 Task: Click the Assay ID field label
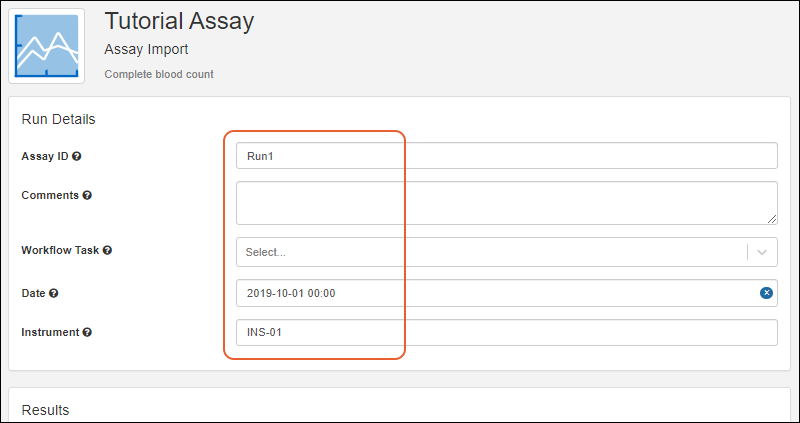tap(44, 156)
